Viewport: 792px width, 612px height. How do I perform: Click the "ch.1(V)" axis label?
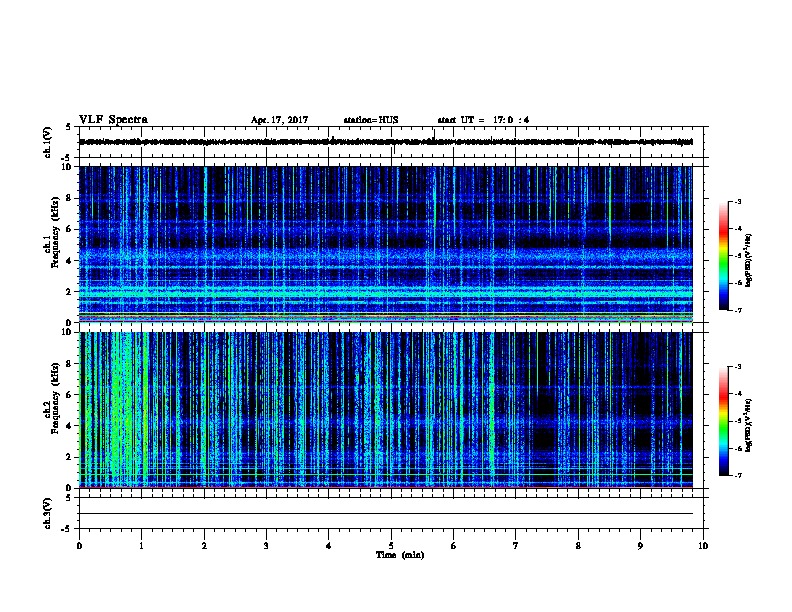[48, 142]
